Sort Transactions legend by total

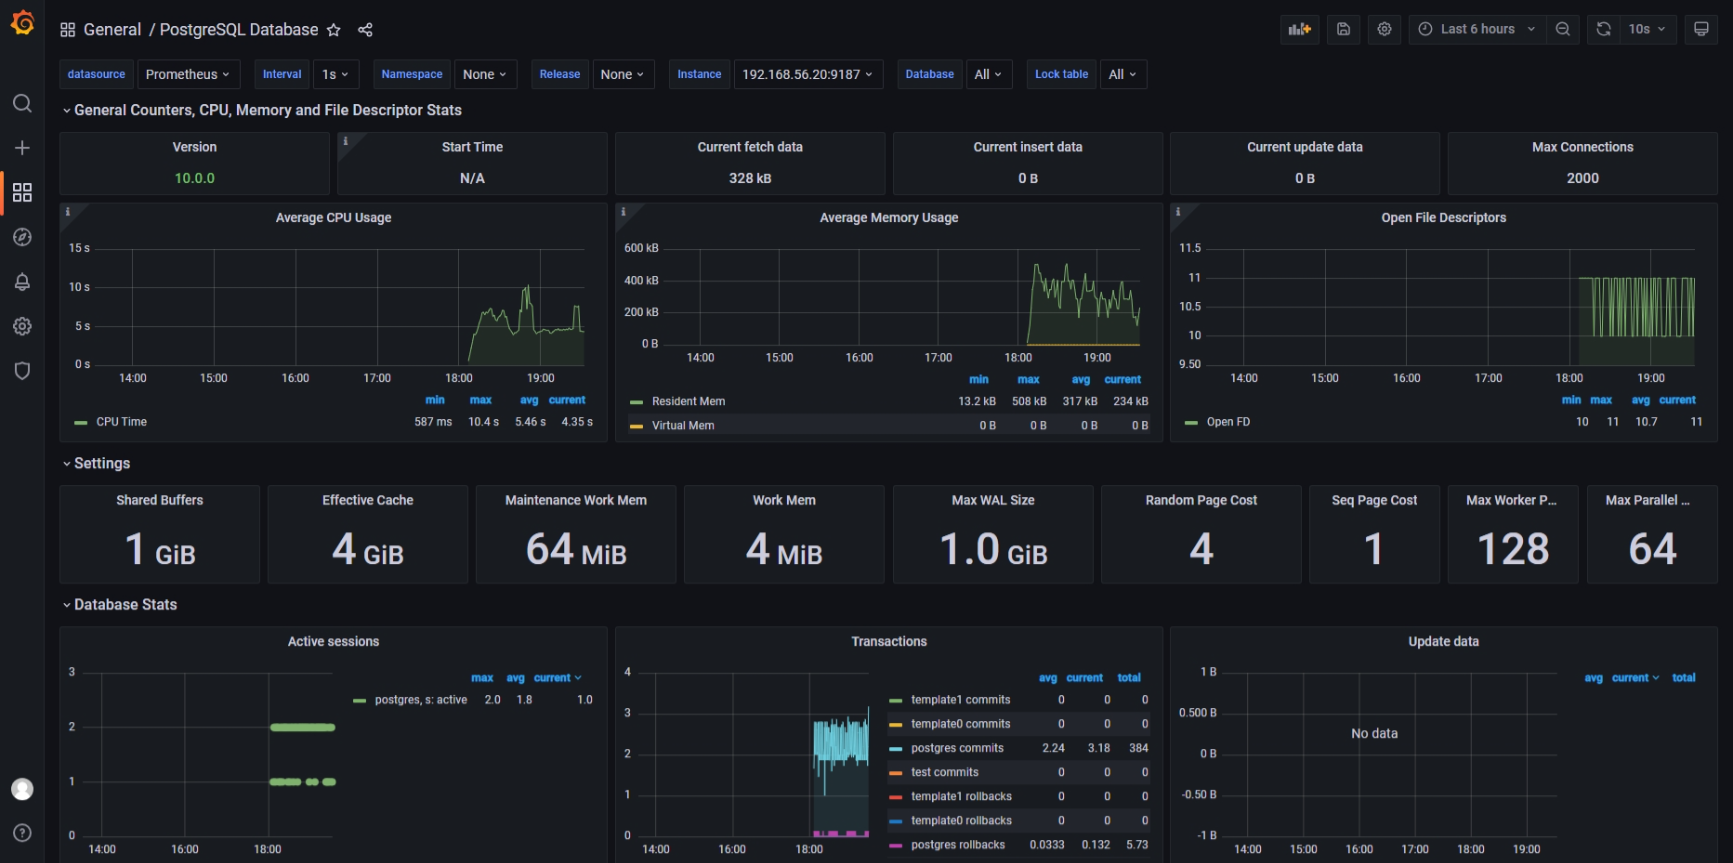tap(1129, 678)
